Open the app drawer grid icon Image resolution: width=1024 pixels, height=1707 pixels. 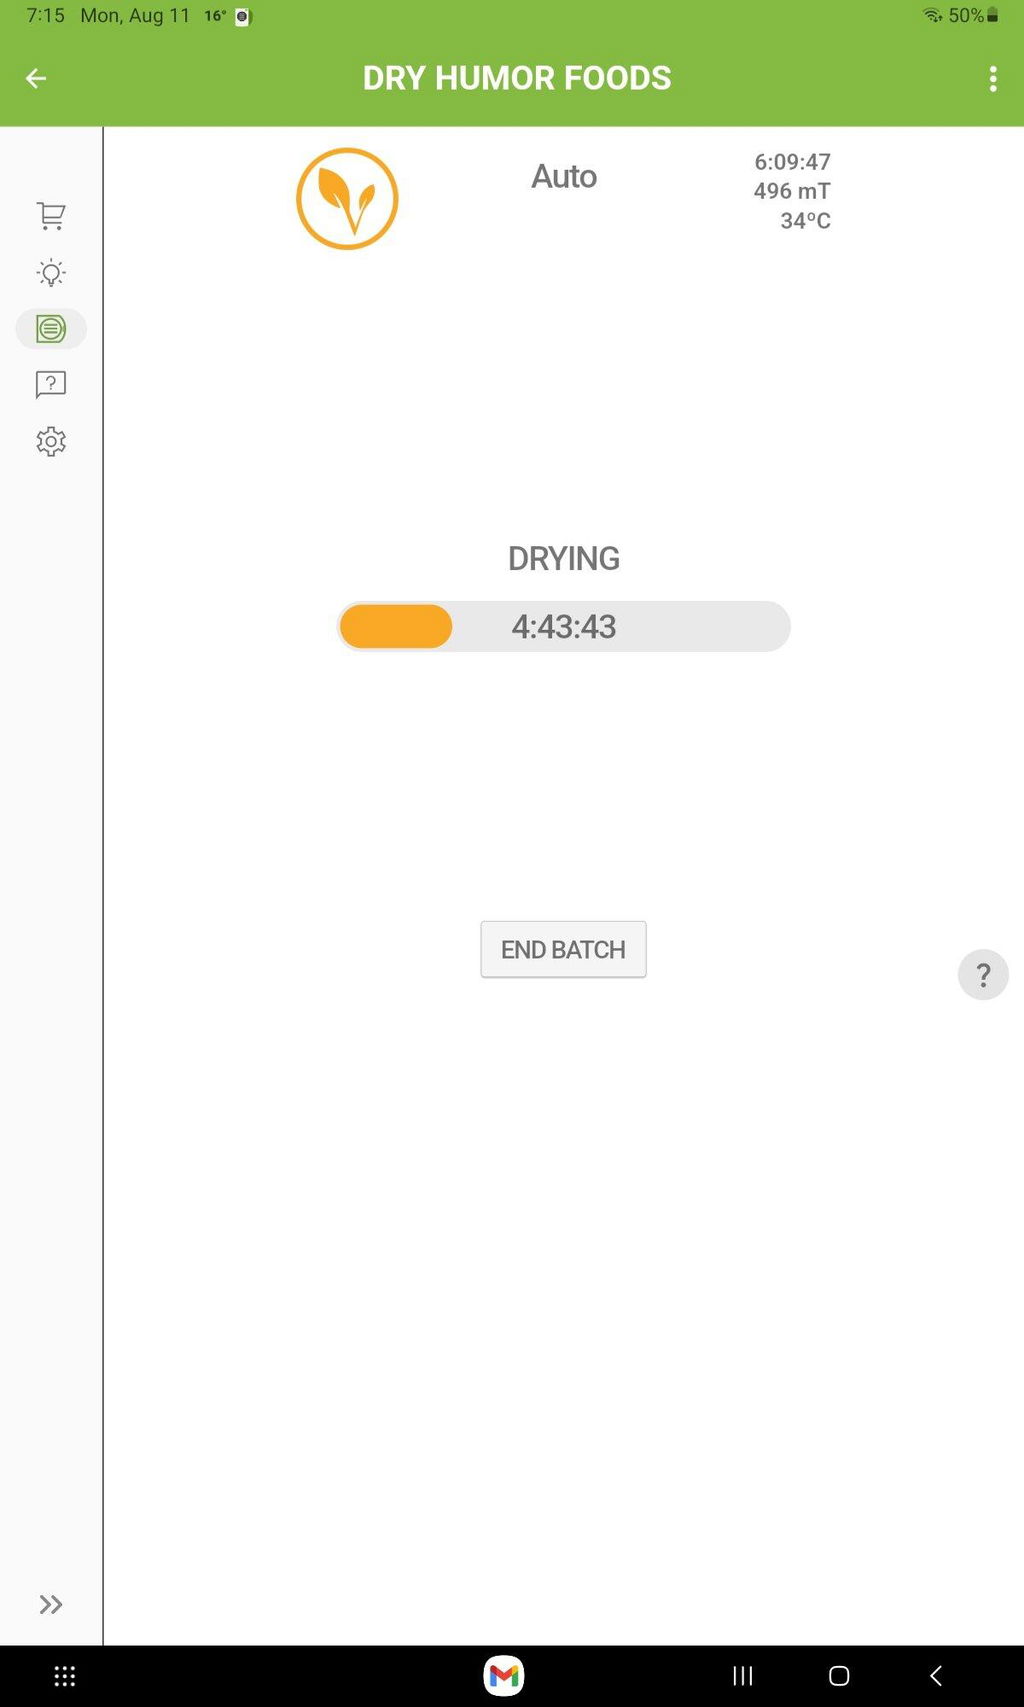click(65, 1676)
